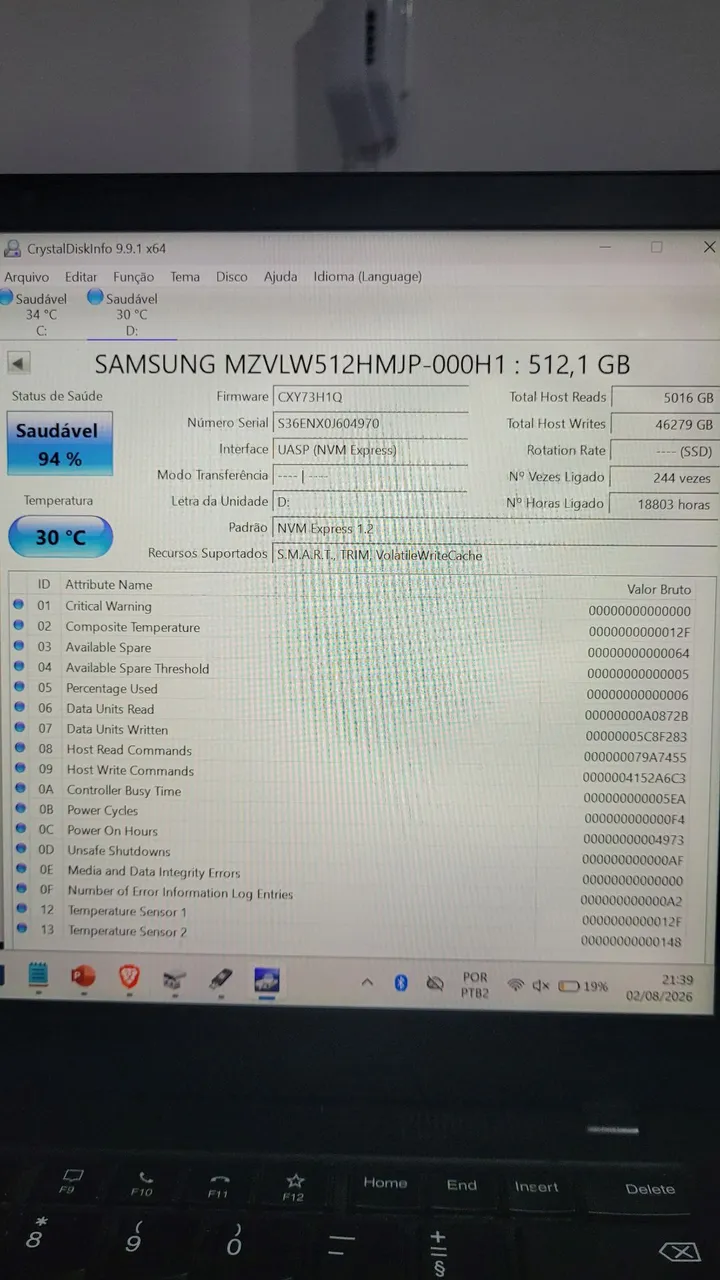720x1280 pixels.
Task: Open the notepad app in taskbar
Action: [38, 976]
